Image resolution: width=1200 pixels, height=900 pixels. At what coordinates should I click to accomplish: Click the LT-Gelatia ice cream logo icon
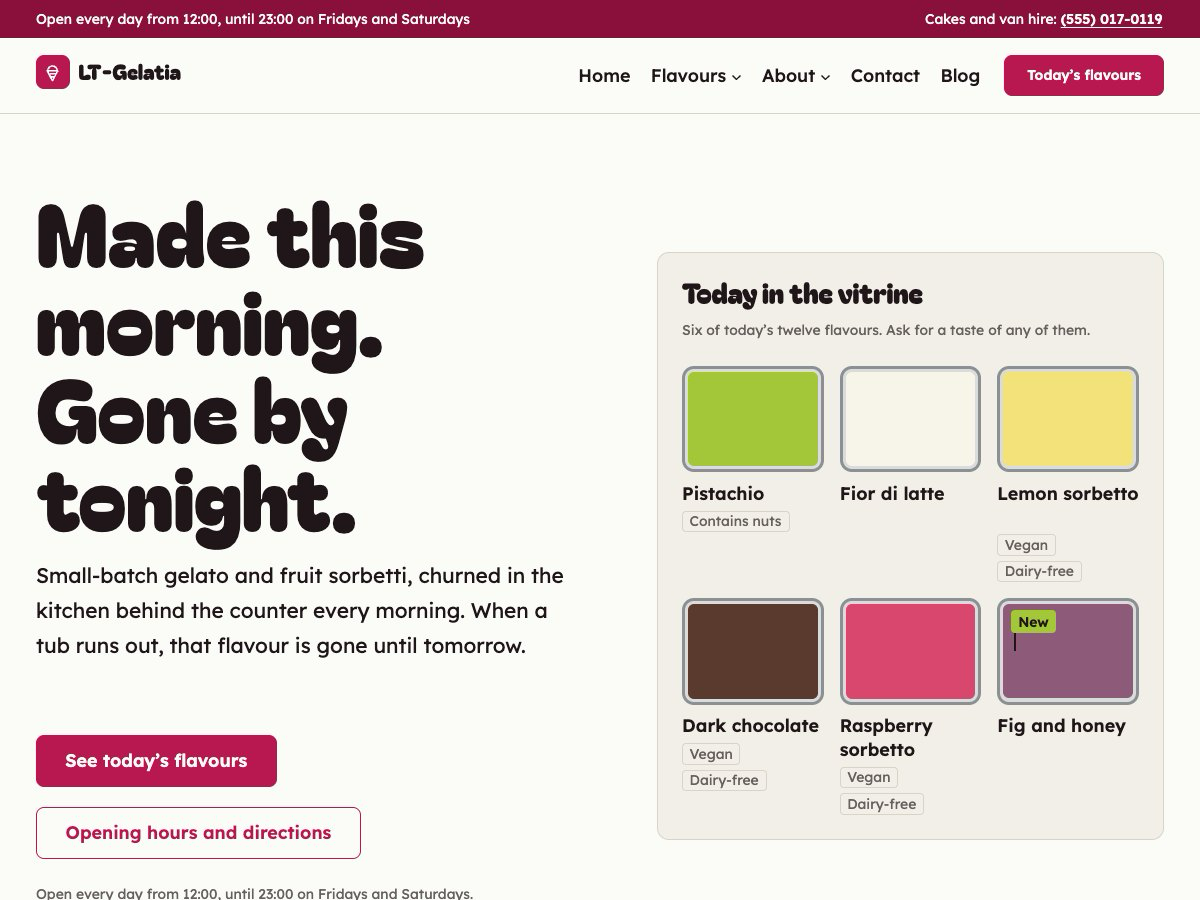(x=53, y=72)
